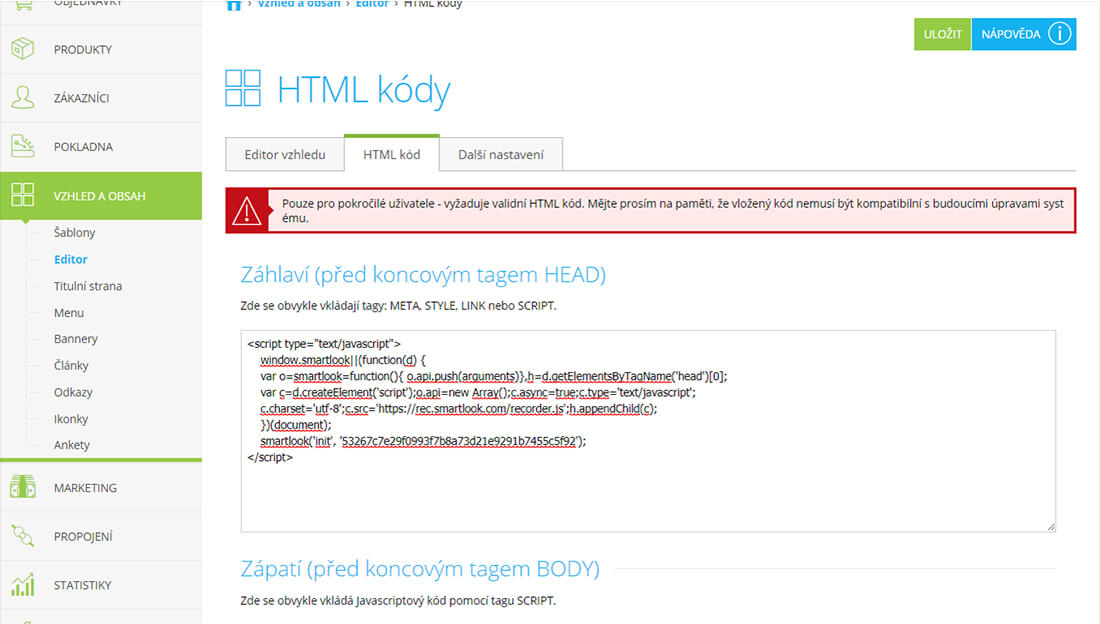Select the Editor submenu item
The height and width of the screenshot is (624, 1100).
coord(71,259)
